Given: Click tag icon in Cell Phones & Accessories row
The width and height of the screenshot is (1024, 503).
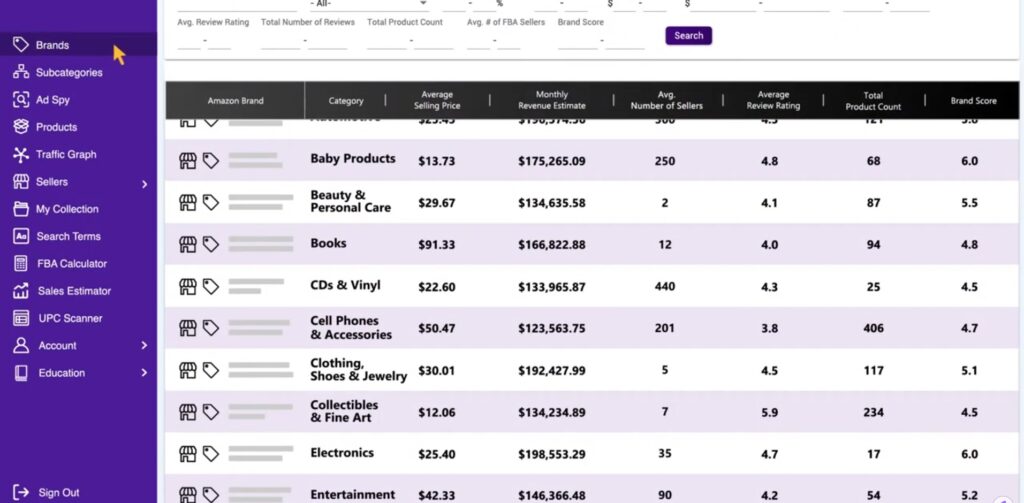Looking at the screenshot, I should [210, 328].
